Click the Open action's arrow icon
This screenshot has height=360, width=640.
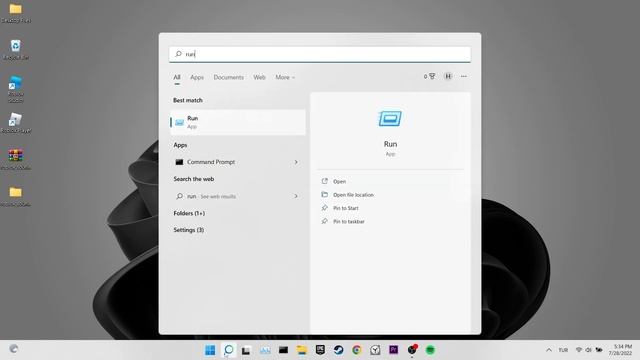(324, 181)
